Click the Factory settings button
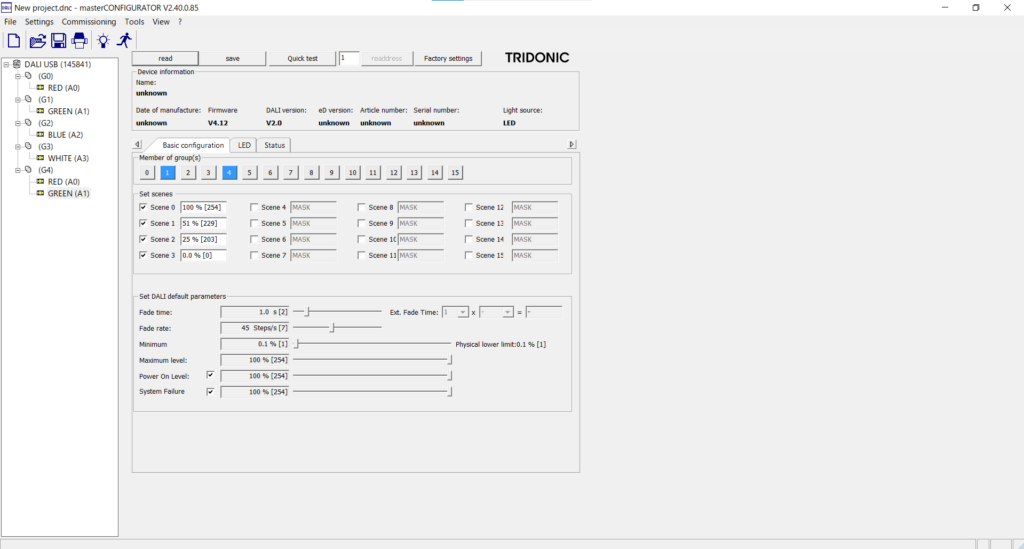 click(x=448, y=58)
